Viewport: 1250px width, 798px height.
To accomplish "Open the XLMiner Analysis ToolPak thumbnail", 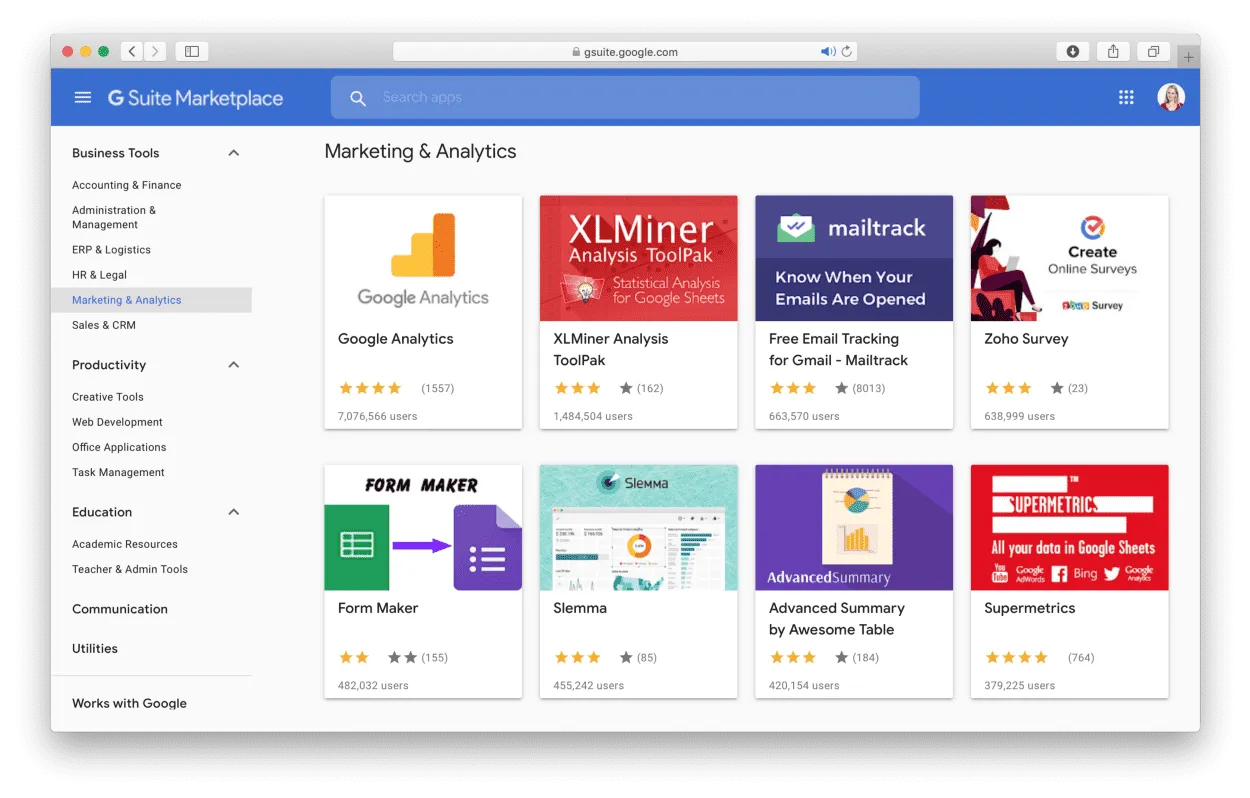I will [639, 258].
